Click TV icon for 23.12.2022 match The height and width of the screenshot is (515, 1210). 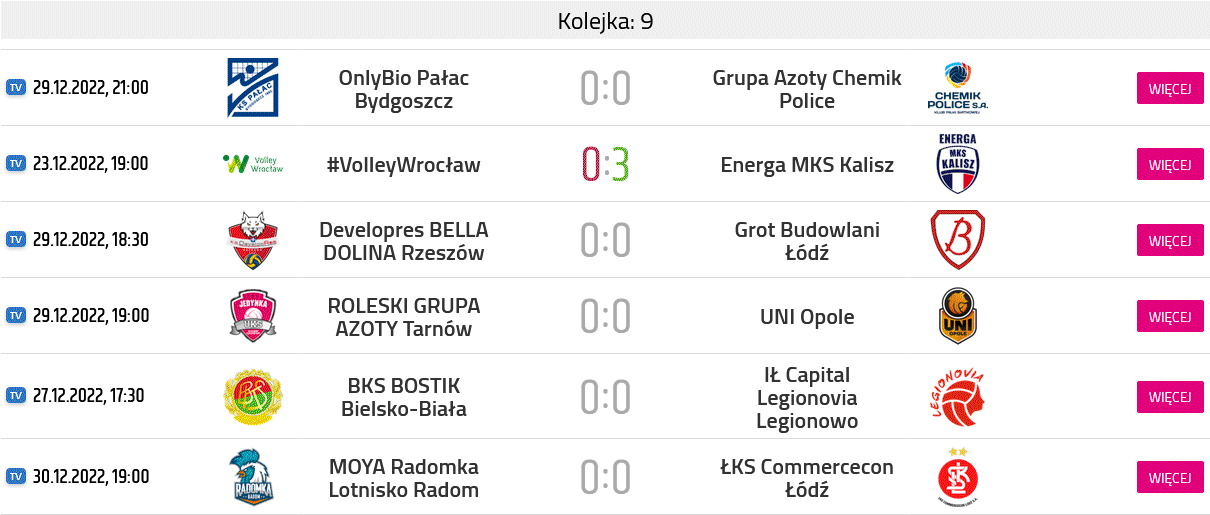pos(15,164)
